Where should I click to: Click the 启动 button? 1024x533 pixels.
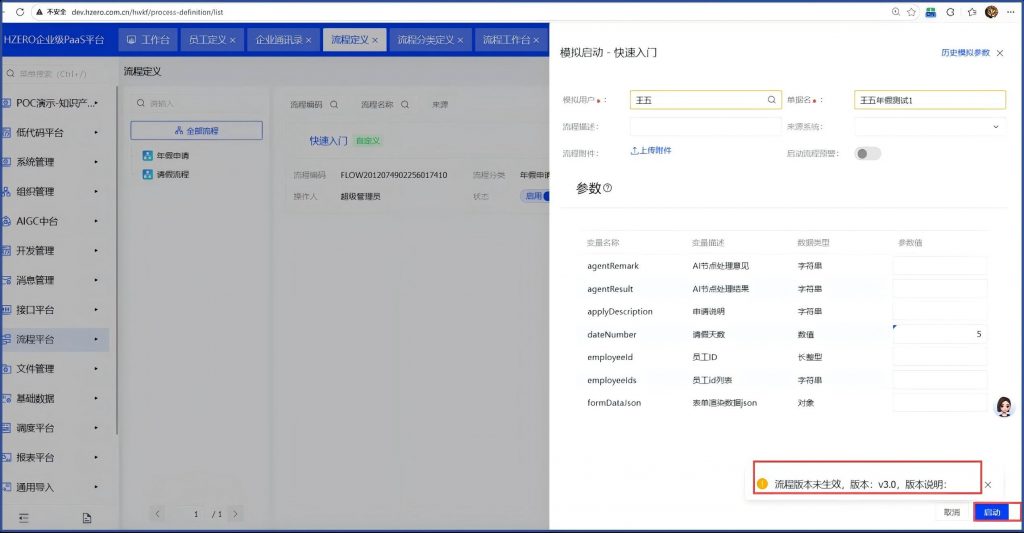(x=991, y=512)
